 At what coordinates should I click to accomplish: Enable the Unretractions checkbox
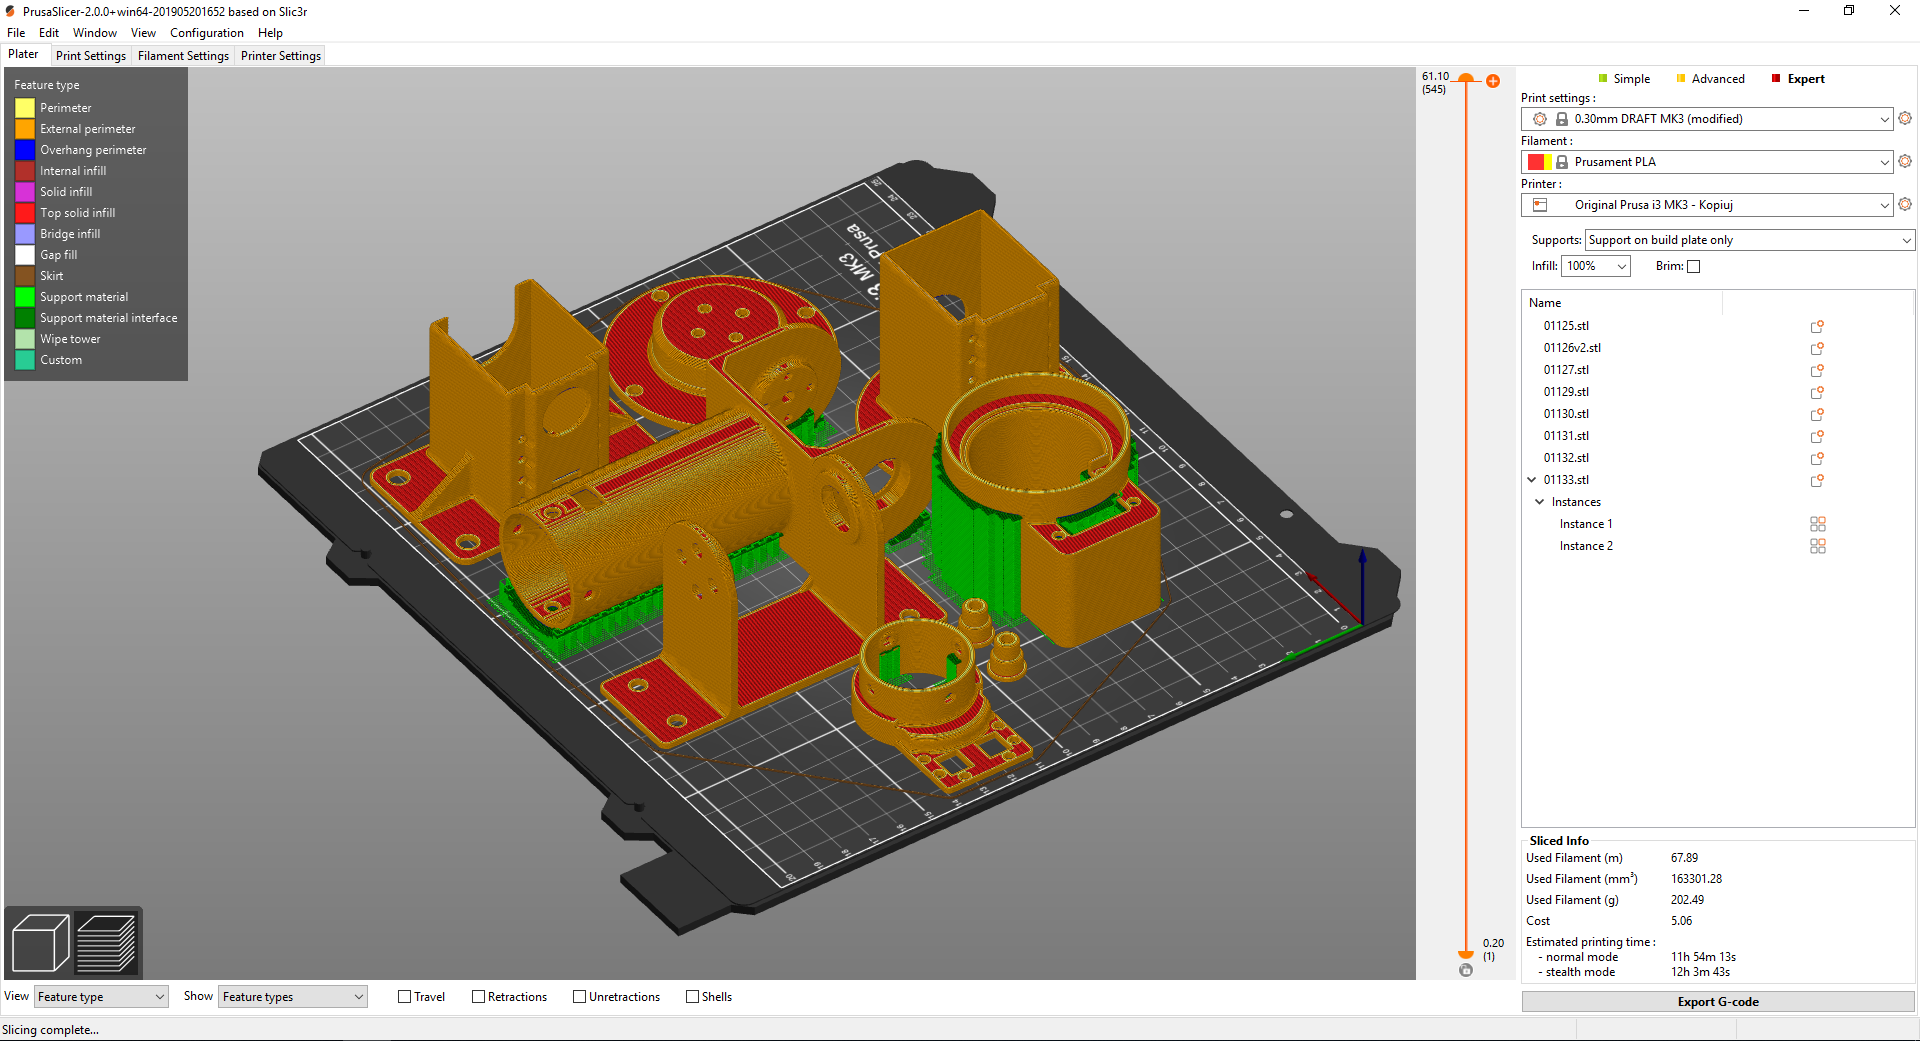[580, 997]
